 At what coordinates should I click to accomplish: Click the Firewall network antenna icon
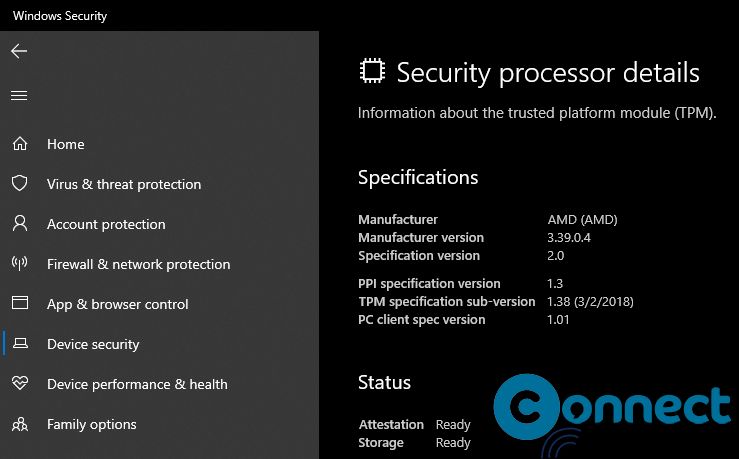(20, 264)
